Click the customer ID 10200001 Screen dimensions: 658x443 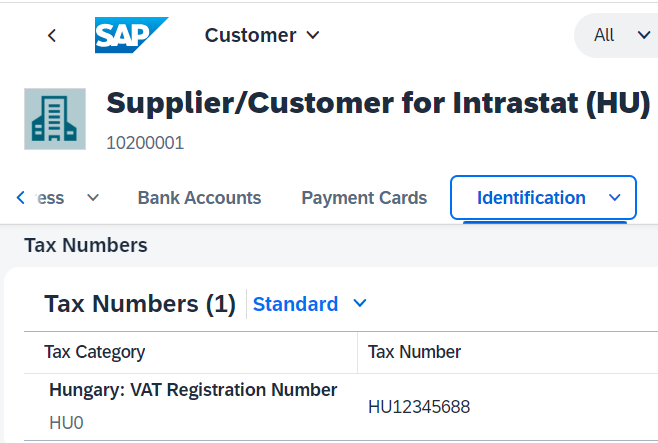(x=145, y=143)
